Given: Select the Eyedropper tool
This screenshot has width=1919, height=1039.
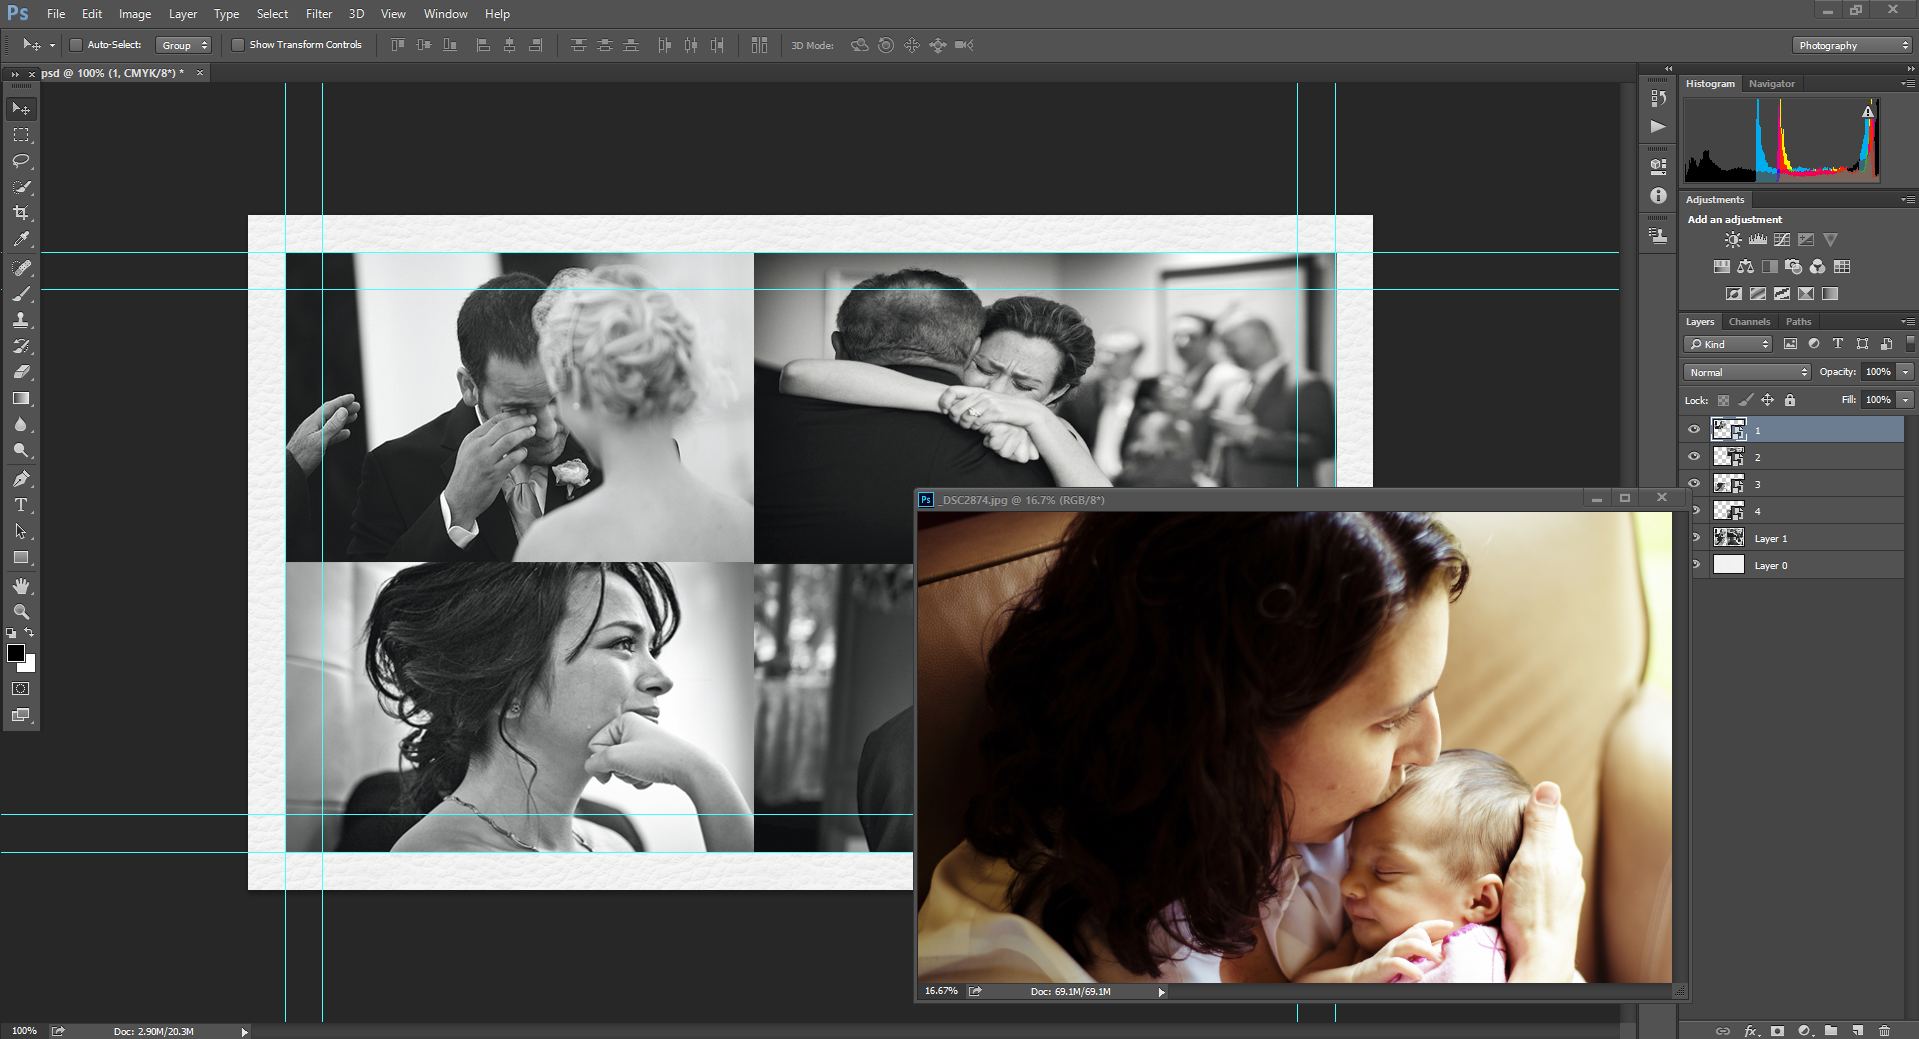Looking at the screenshot, I should pyautogui.click(x=21, y=239).
